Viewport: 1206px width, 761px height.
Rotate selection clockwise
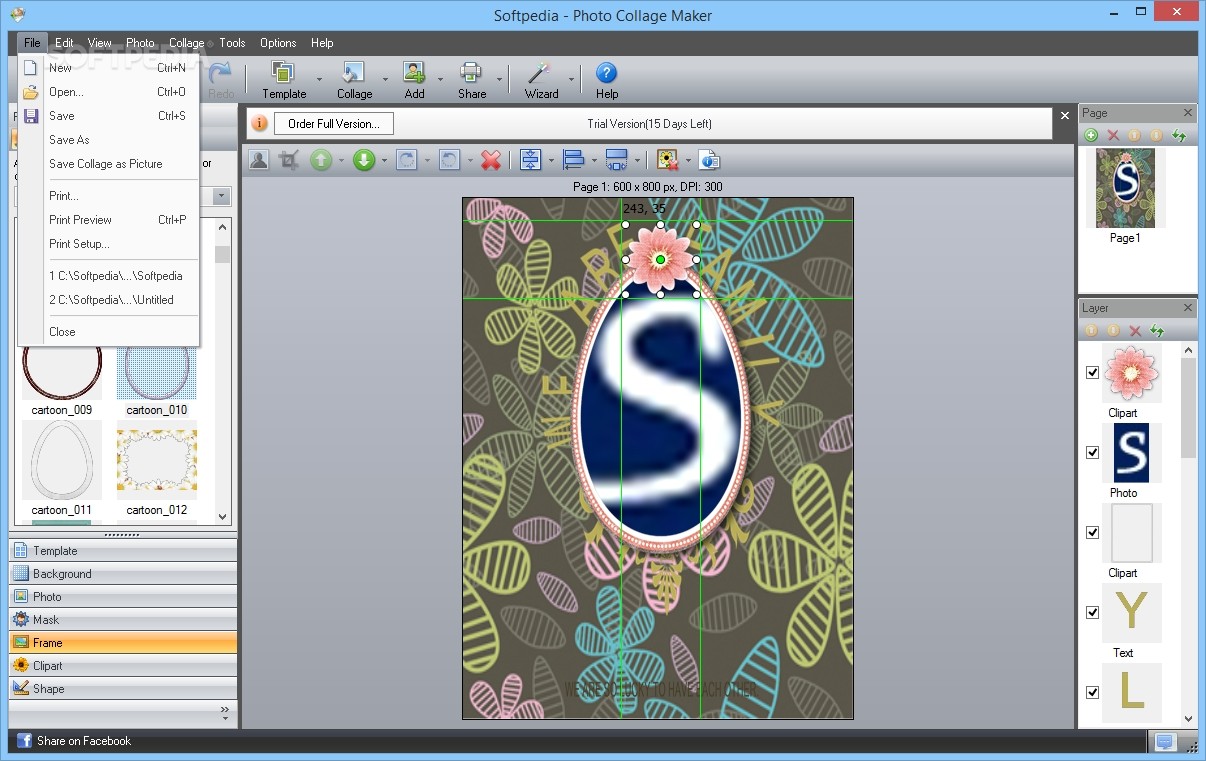406,160
